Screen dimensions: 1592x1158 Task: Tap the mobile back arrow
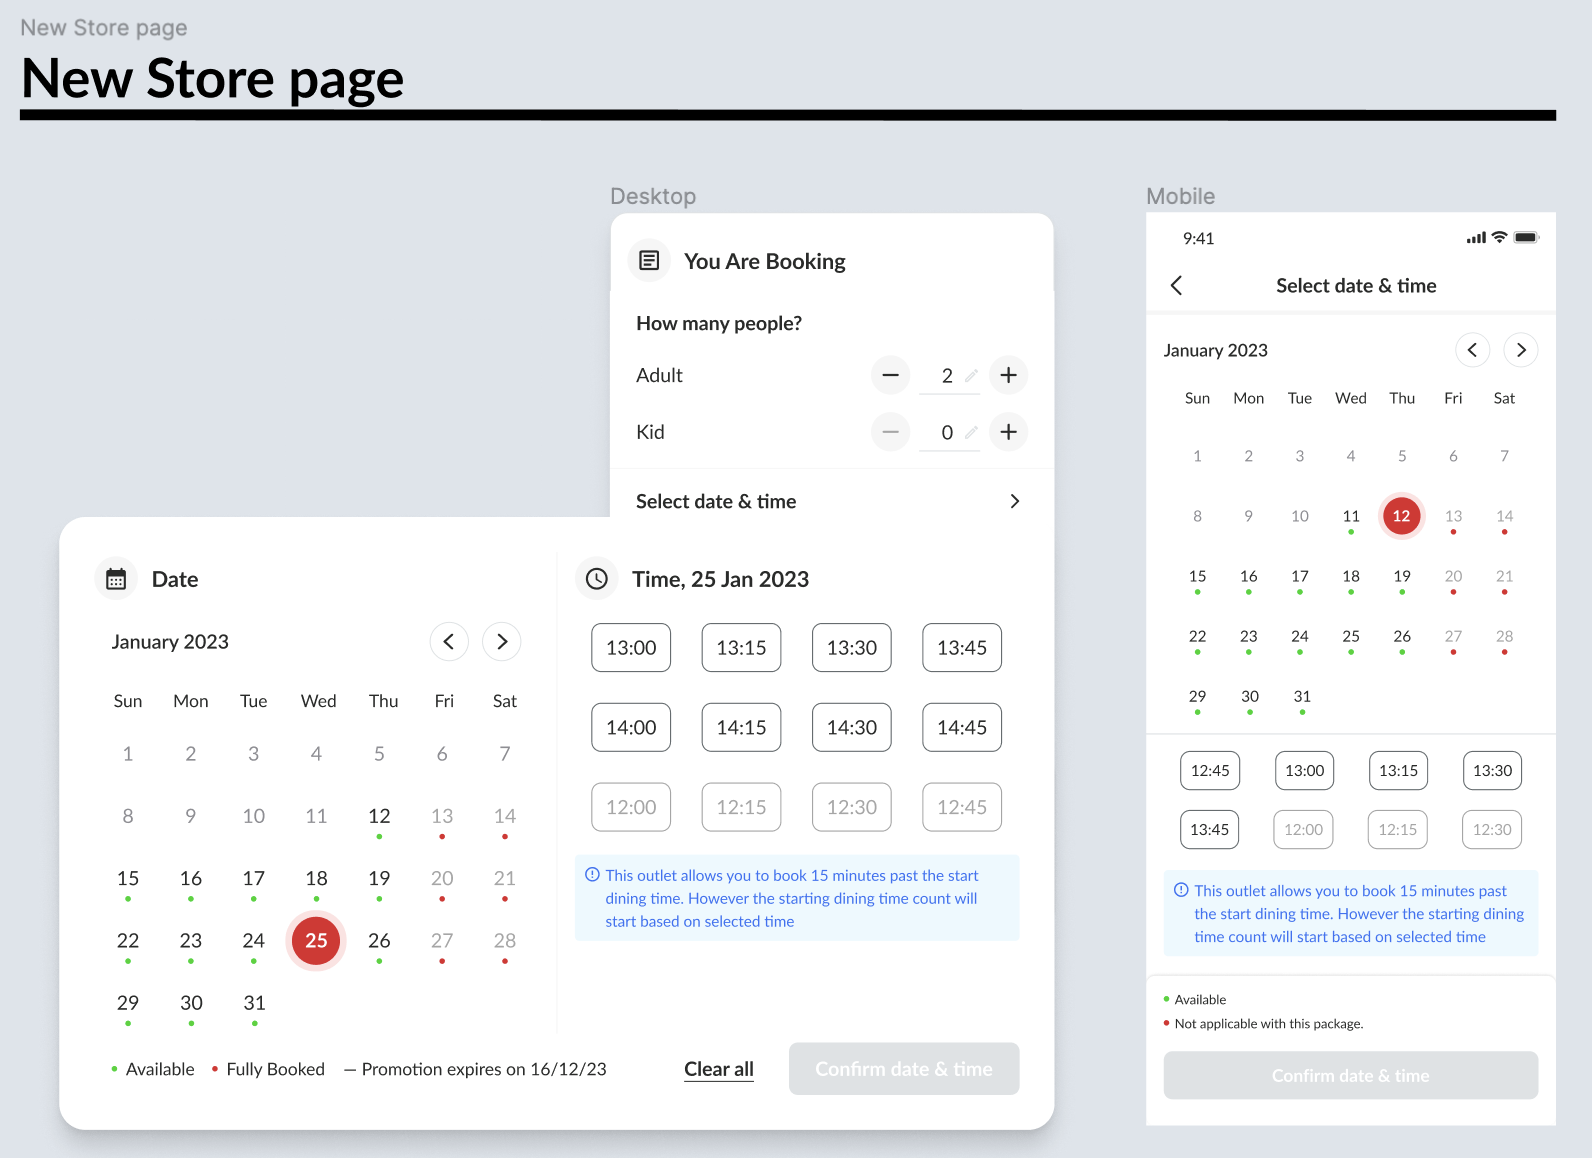point(1177,286)
